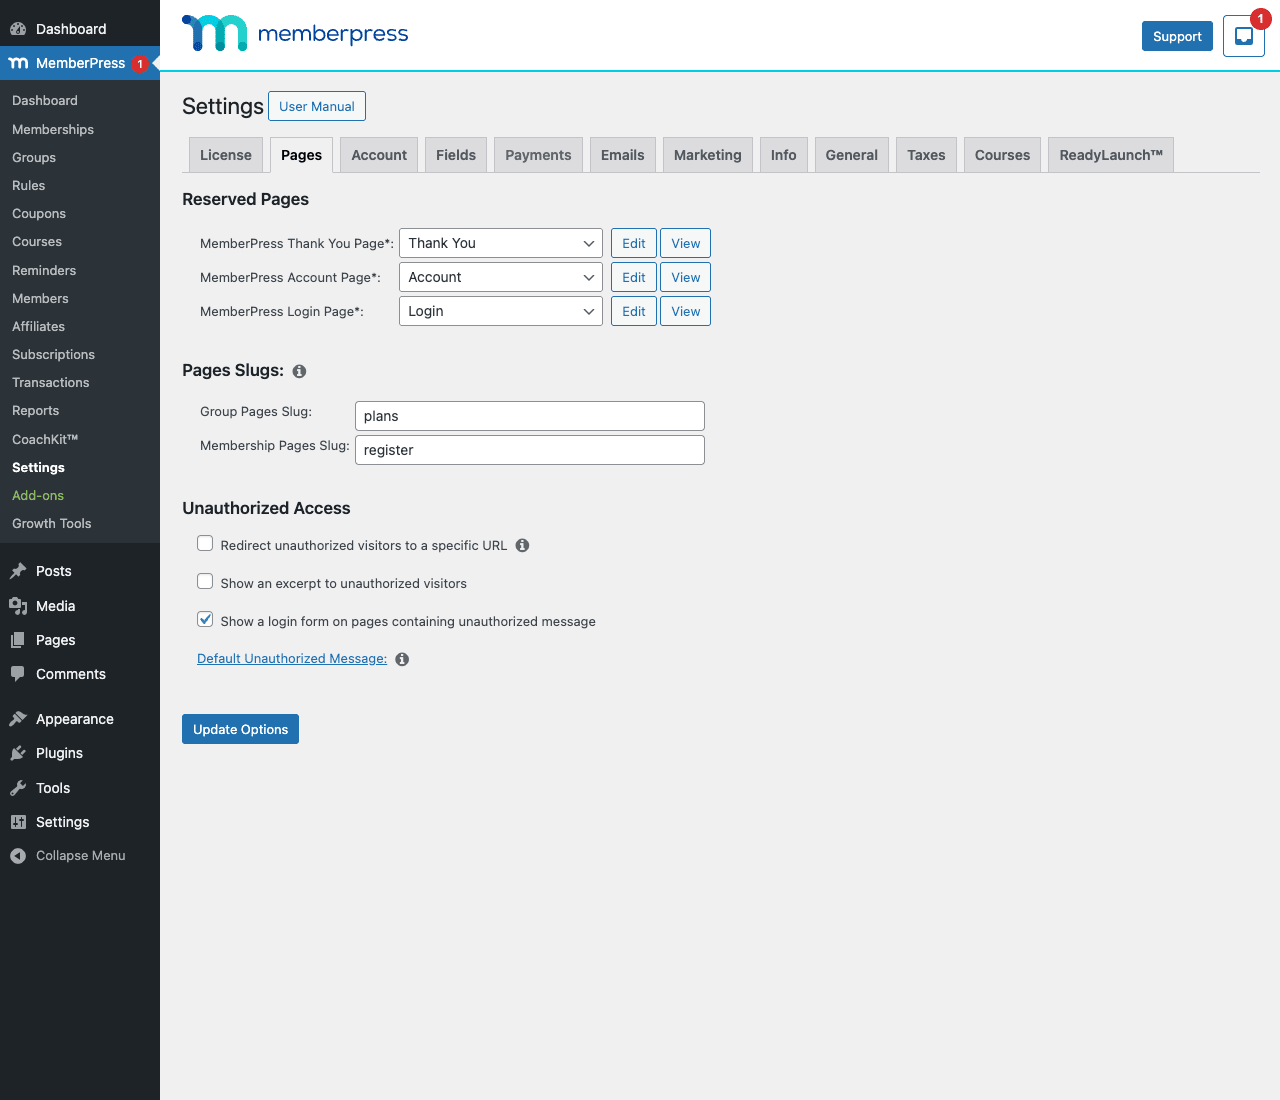Viewport: 1280px width, 1100px height.
Task: Click the Pages Slugs info icon
Action: tap(299, 371)
